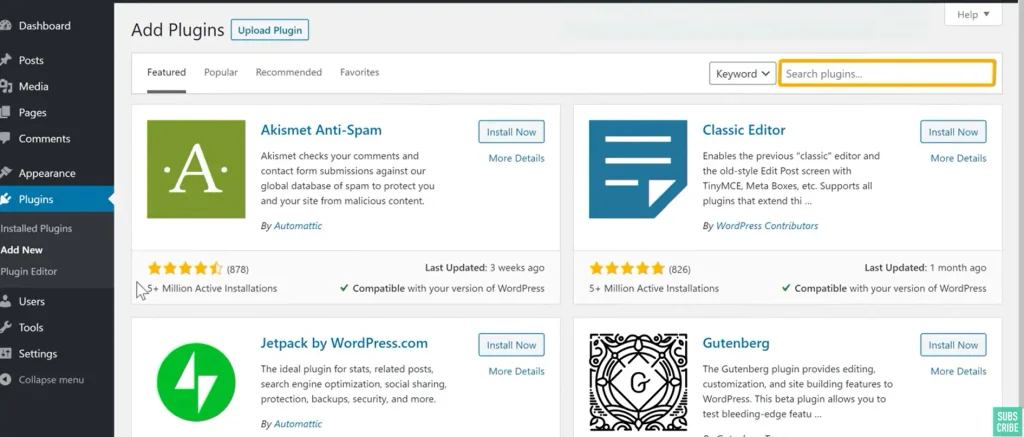
Task: Open Plugin Editor submenu item
Action: click(29, 271)
